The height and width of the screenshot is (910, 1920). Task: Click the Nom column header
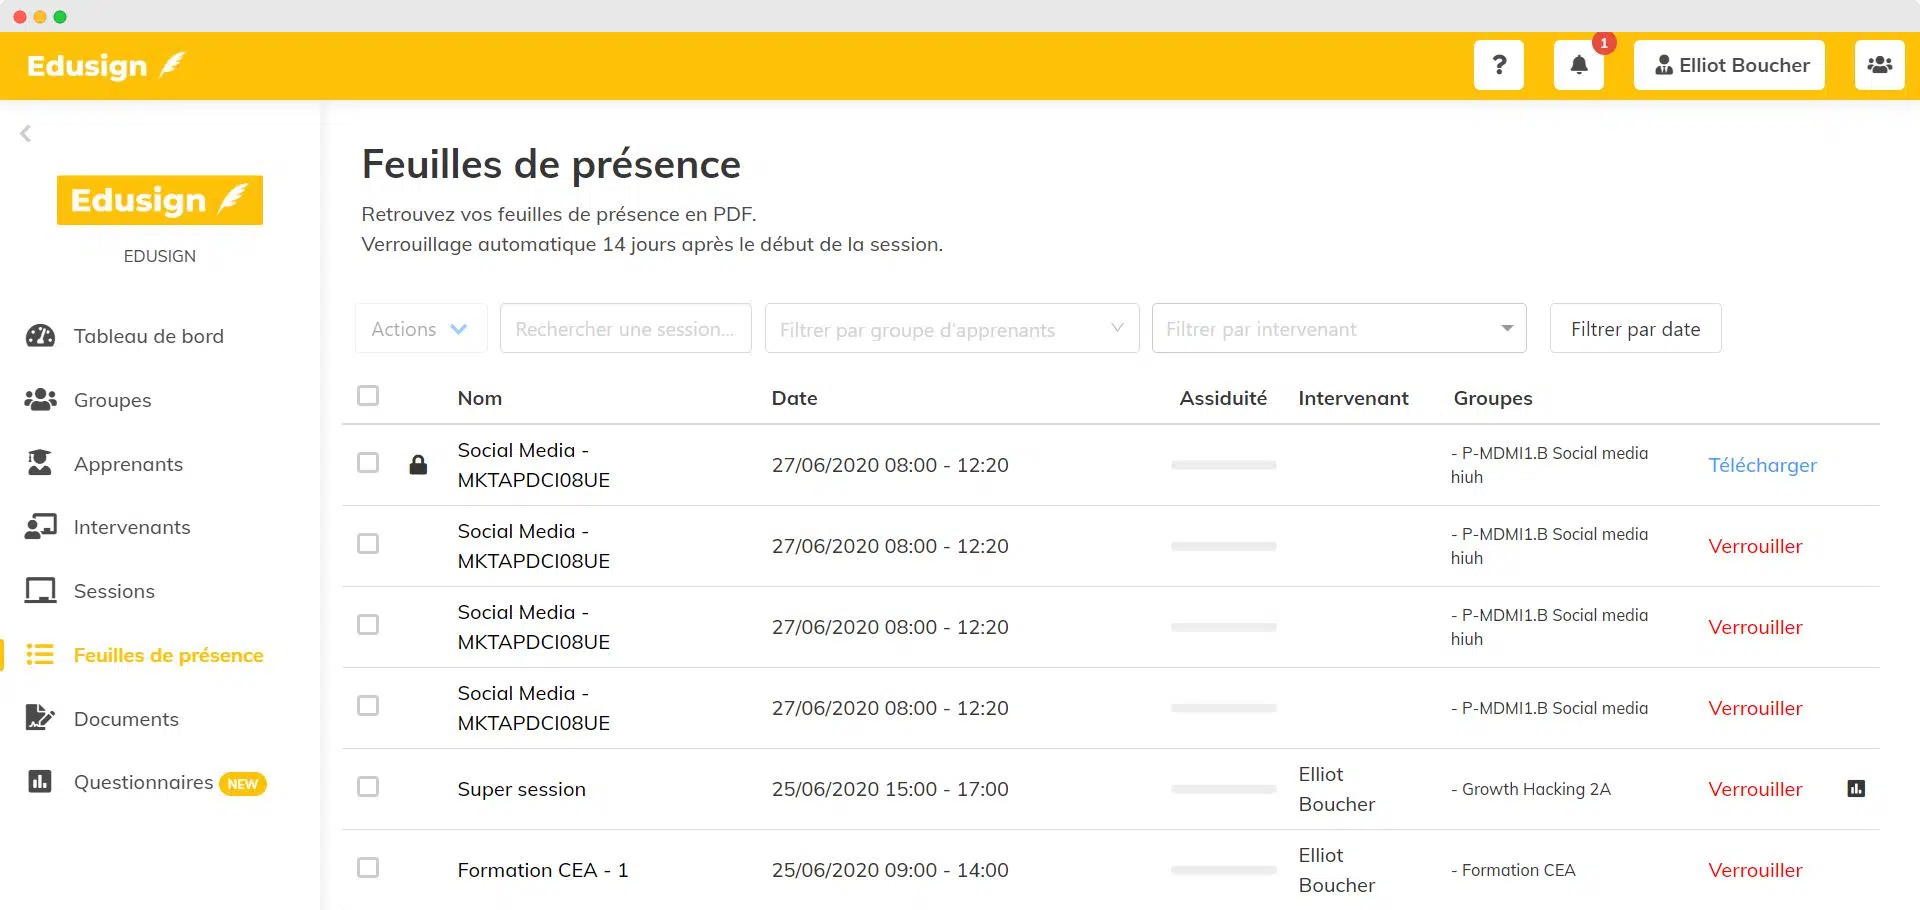(x=480, y=398)
